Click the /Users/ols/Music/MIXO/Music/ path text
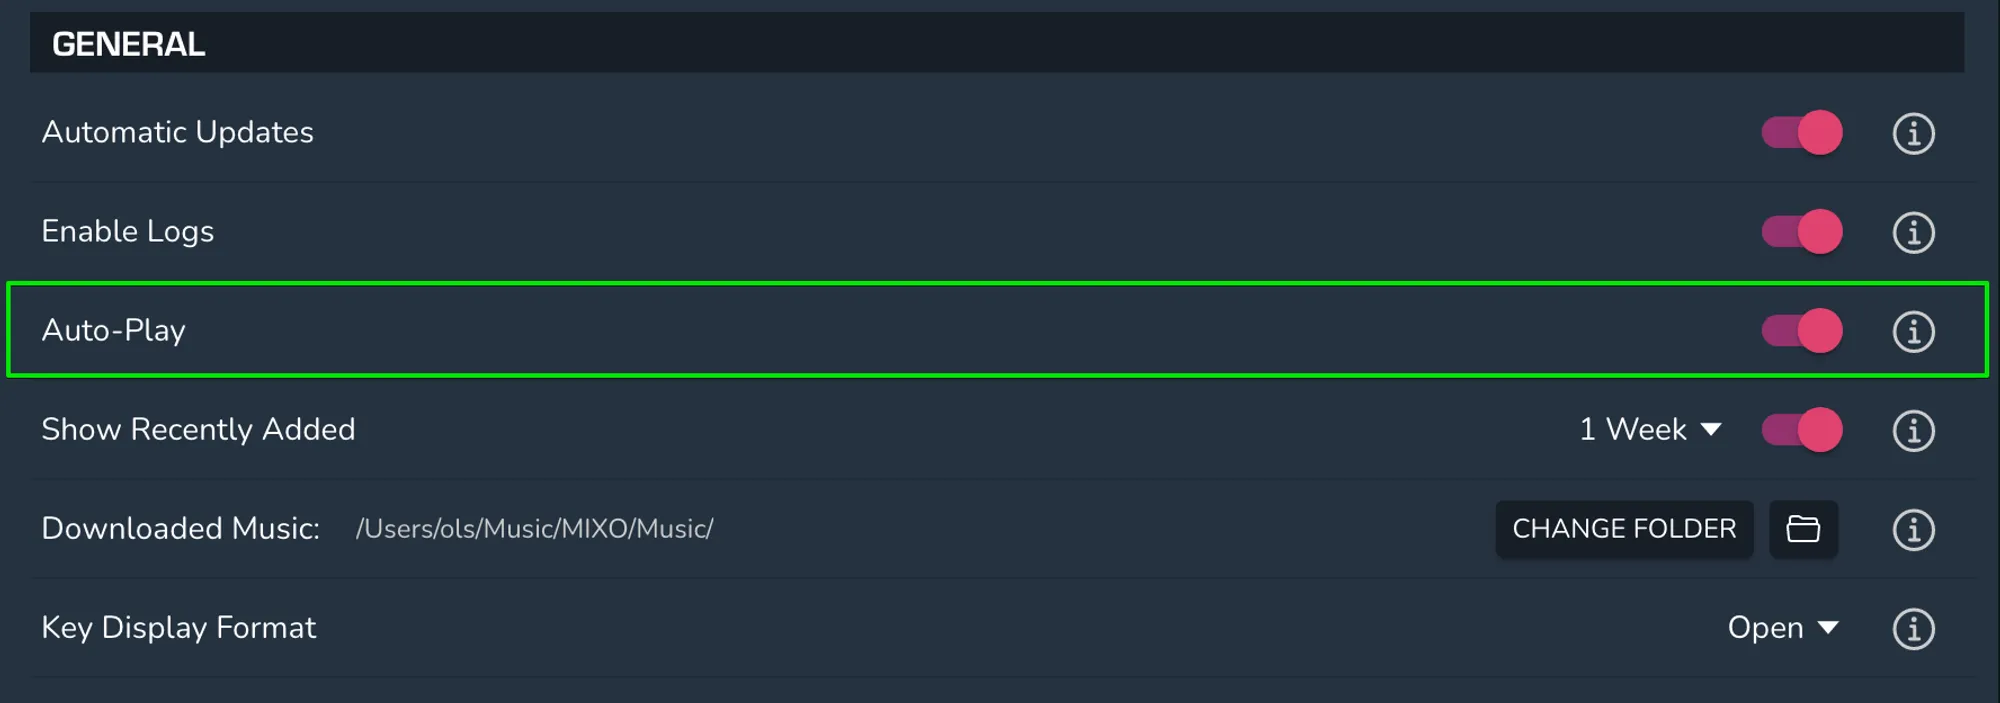 534,529
